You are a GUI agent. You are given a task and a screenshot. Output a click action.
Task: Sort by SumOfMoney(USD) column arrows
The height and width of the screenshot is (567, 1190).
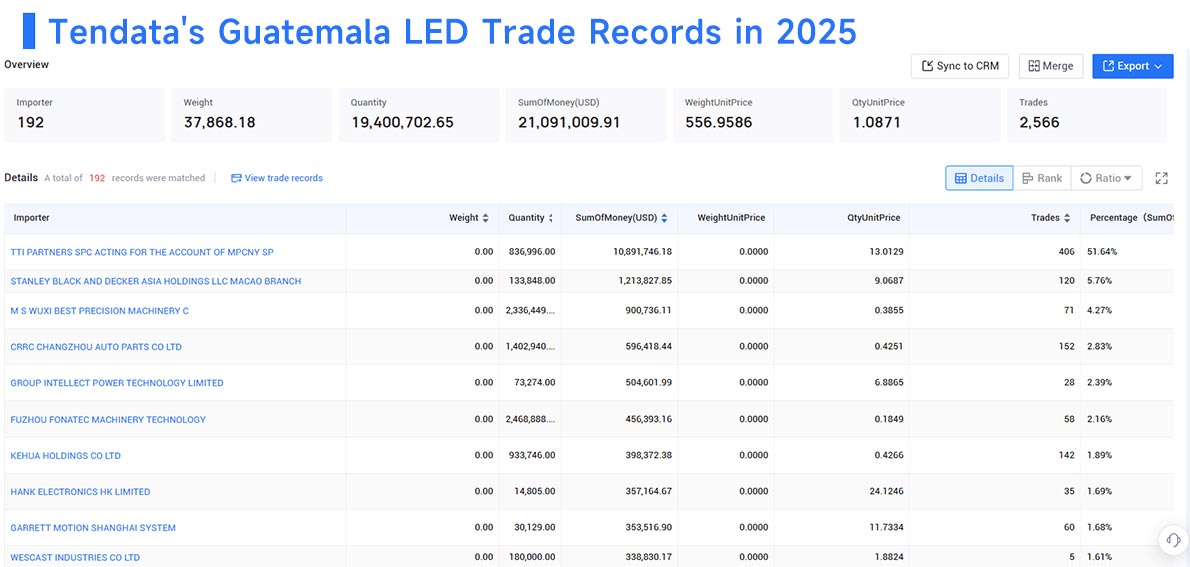click(x=664, y=218)
